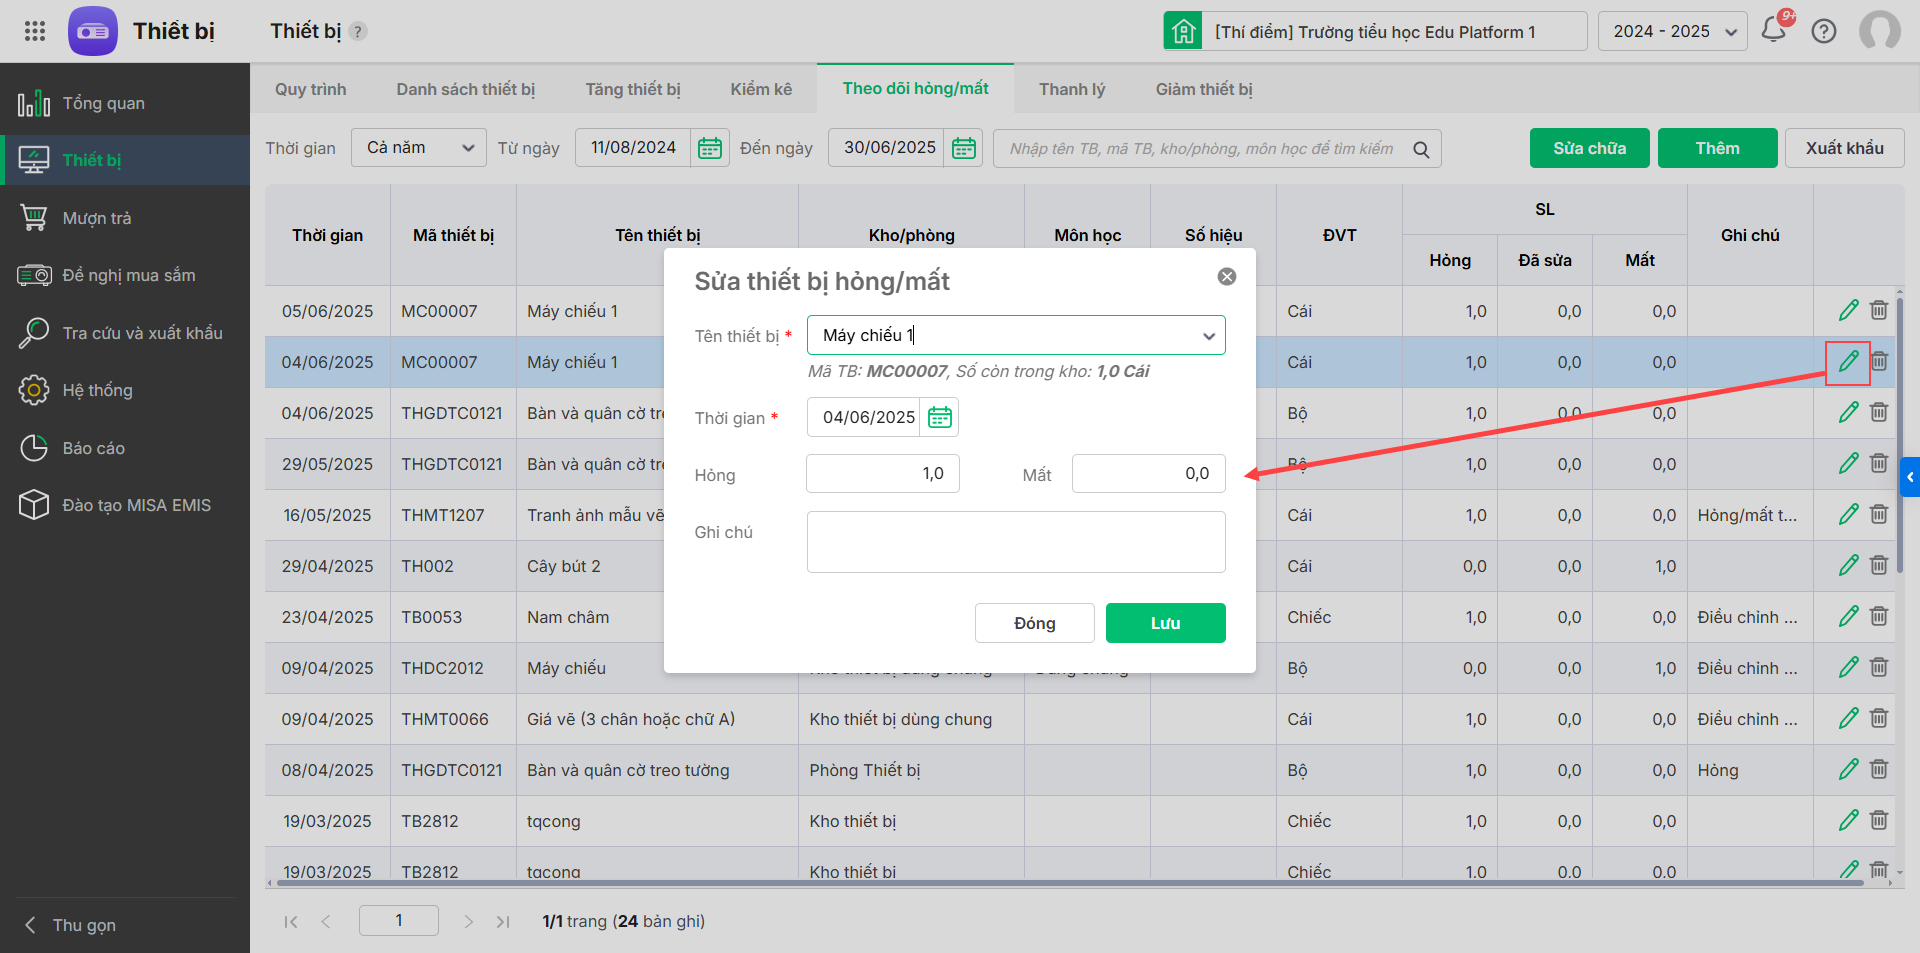Open the Cả năm time range dropdown
The height and width of the screenshot is (953, 1920).
point(418,148)
